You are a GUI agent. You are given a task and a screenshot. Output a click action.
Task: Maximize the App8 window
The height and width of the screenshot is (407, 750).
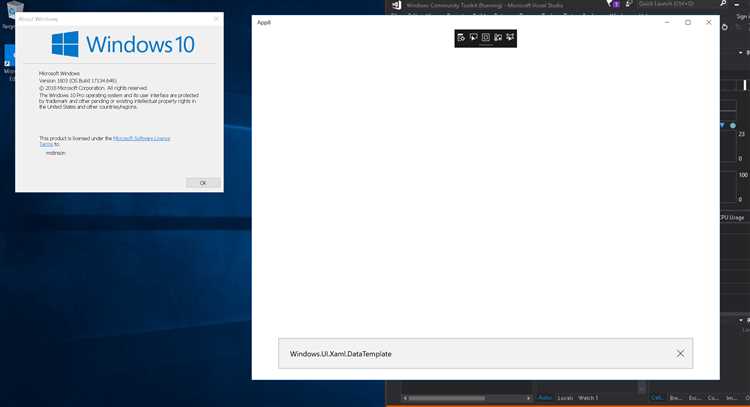pos(688,22)
